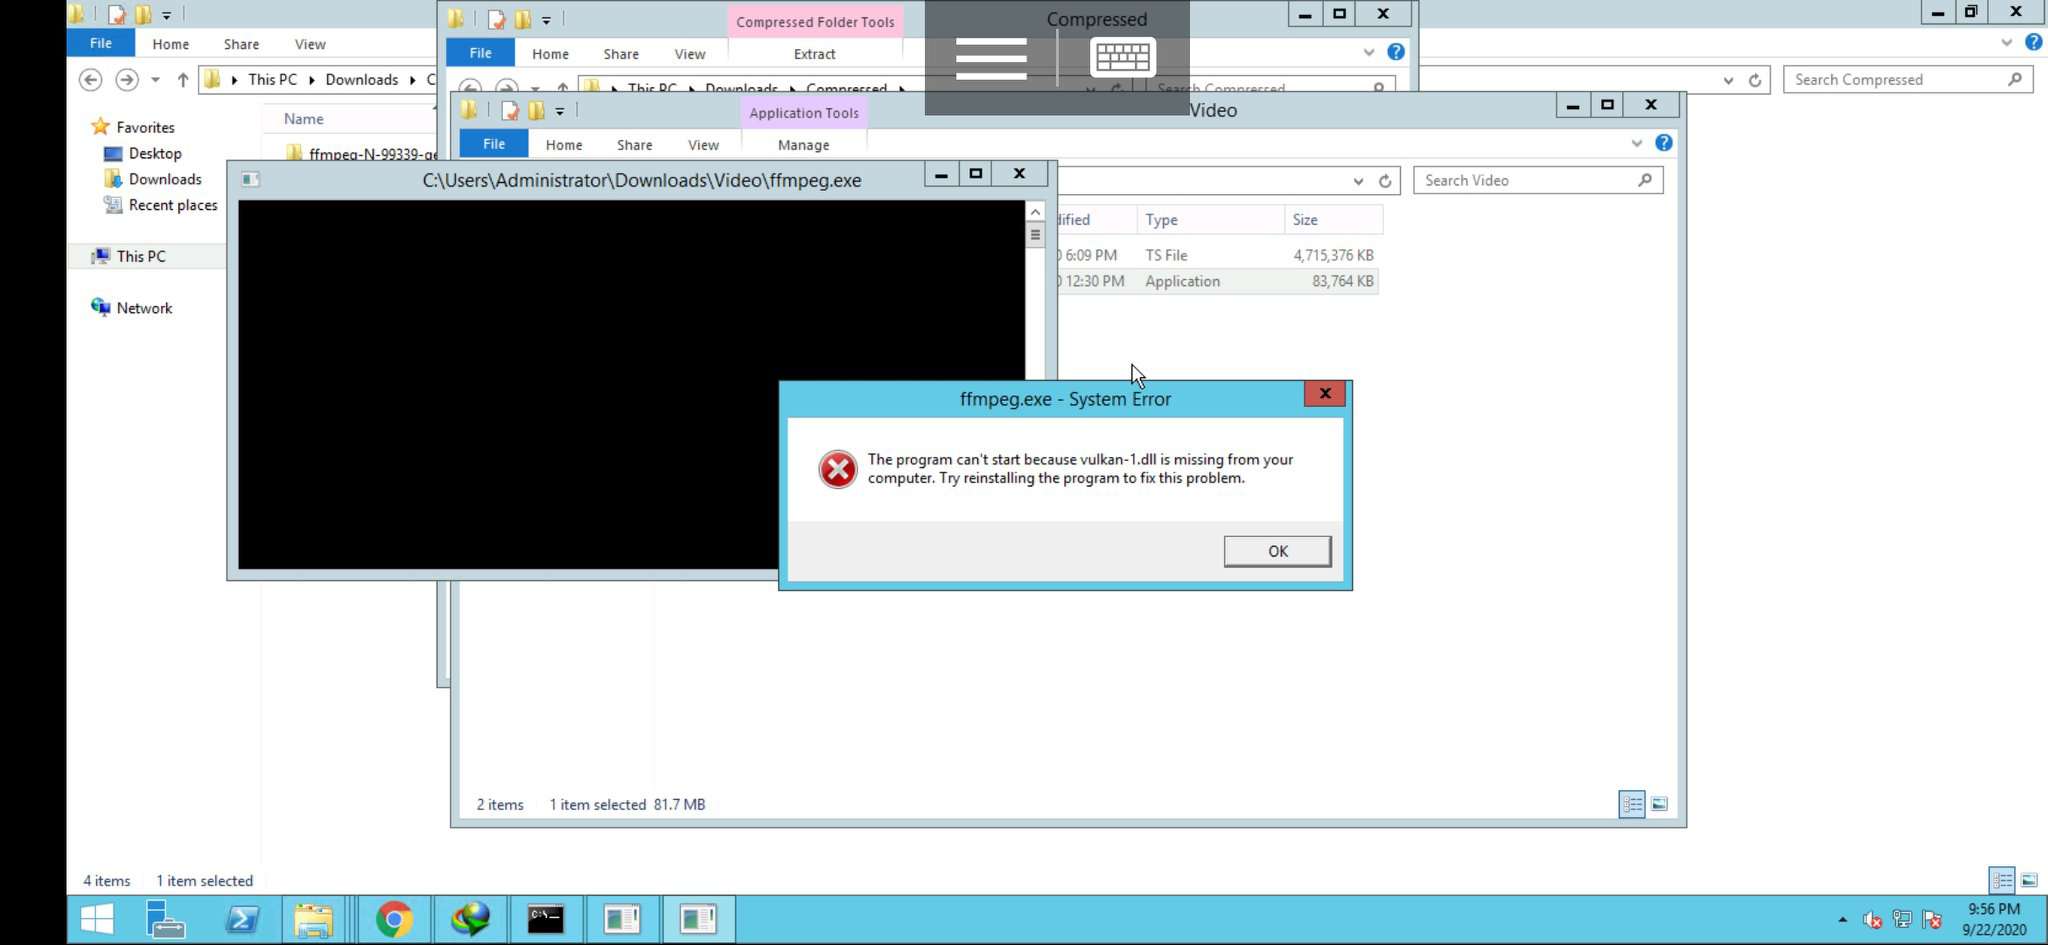Open the Action Center flag icon
This screenshot has height=945, width=2048.
[1932, 920]
